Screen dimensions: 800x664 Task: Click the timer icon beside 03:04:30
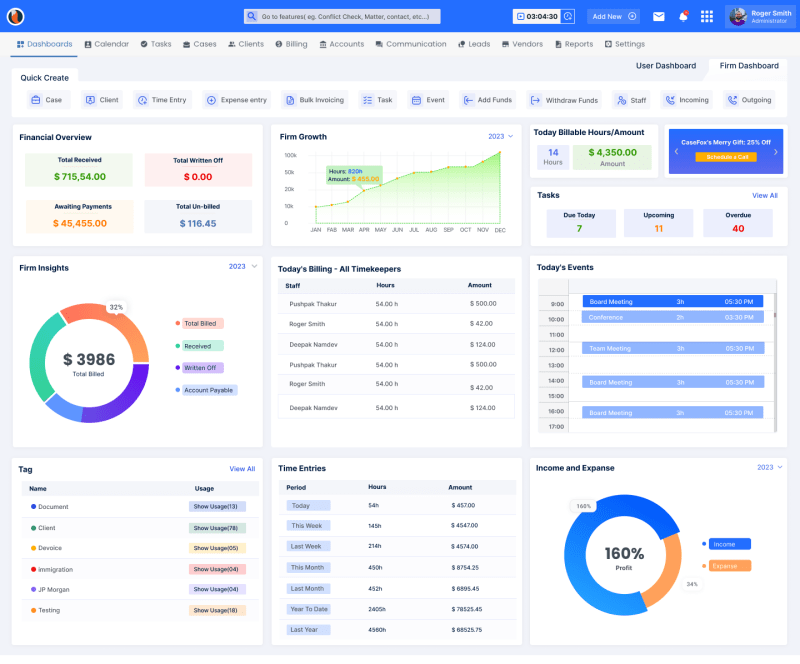[x=568, y=16]
